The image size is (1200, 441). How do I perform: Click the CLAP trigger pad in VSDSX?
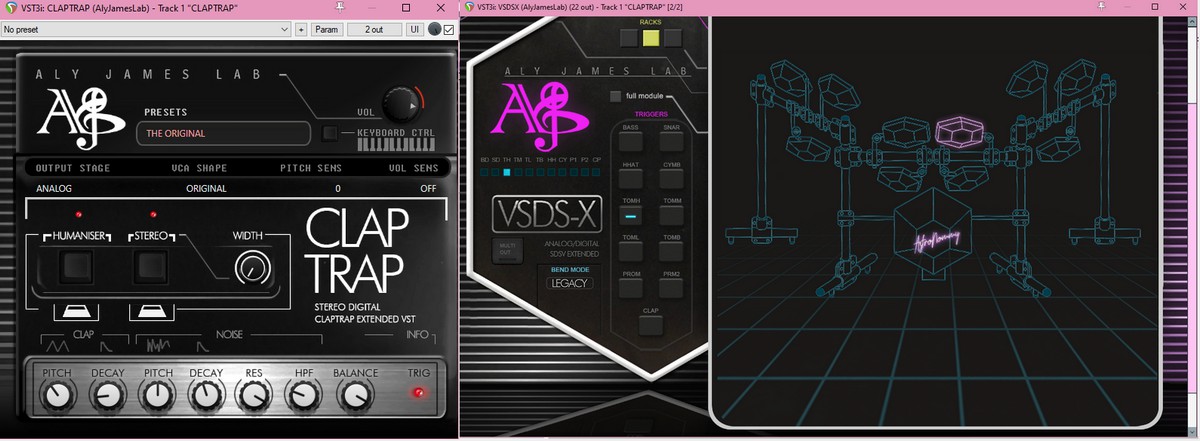(x=652, y=326)
